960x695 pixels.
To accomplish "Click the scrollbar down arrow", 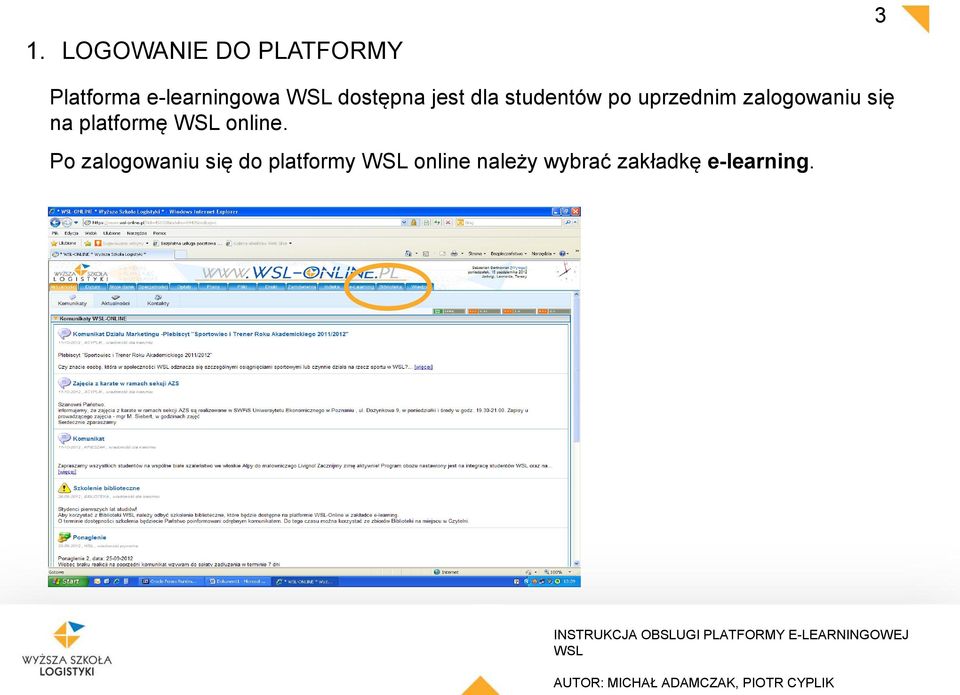I will pyautogui.click(x=576, y=563).
